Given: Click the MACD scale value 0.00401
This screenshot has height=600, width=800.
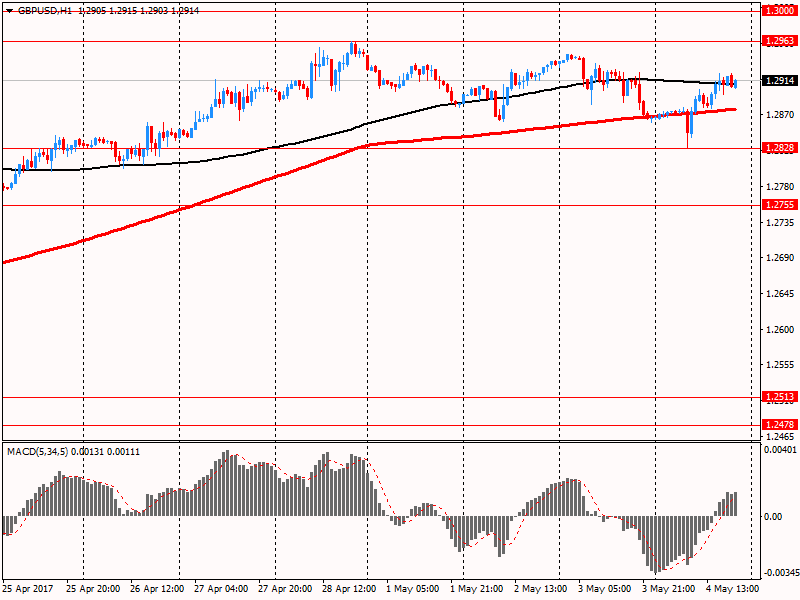Looking at the screenshot, I should [x=780, y=449].
